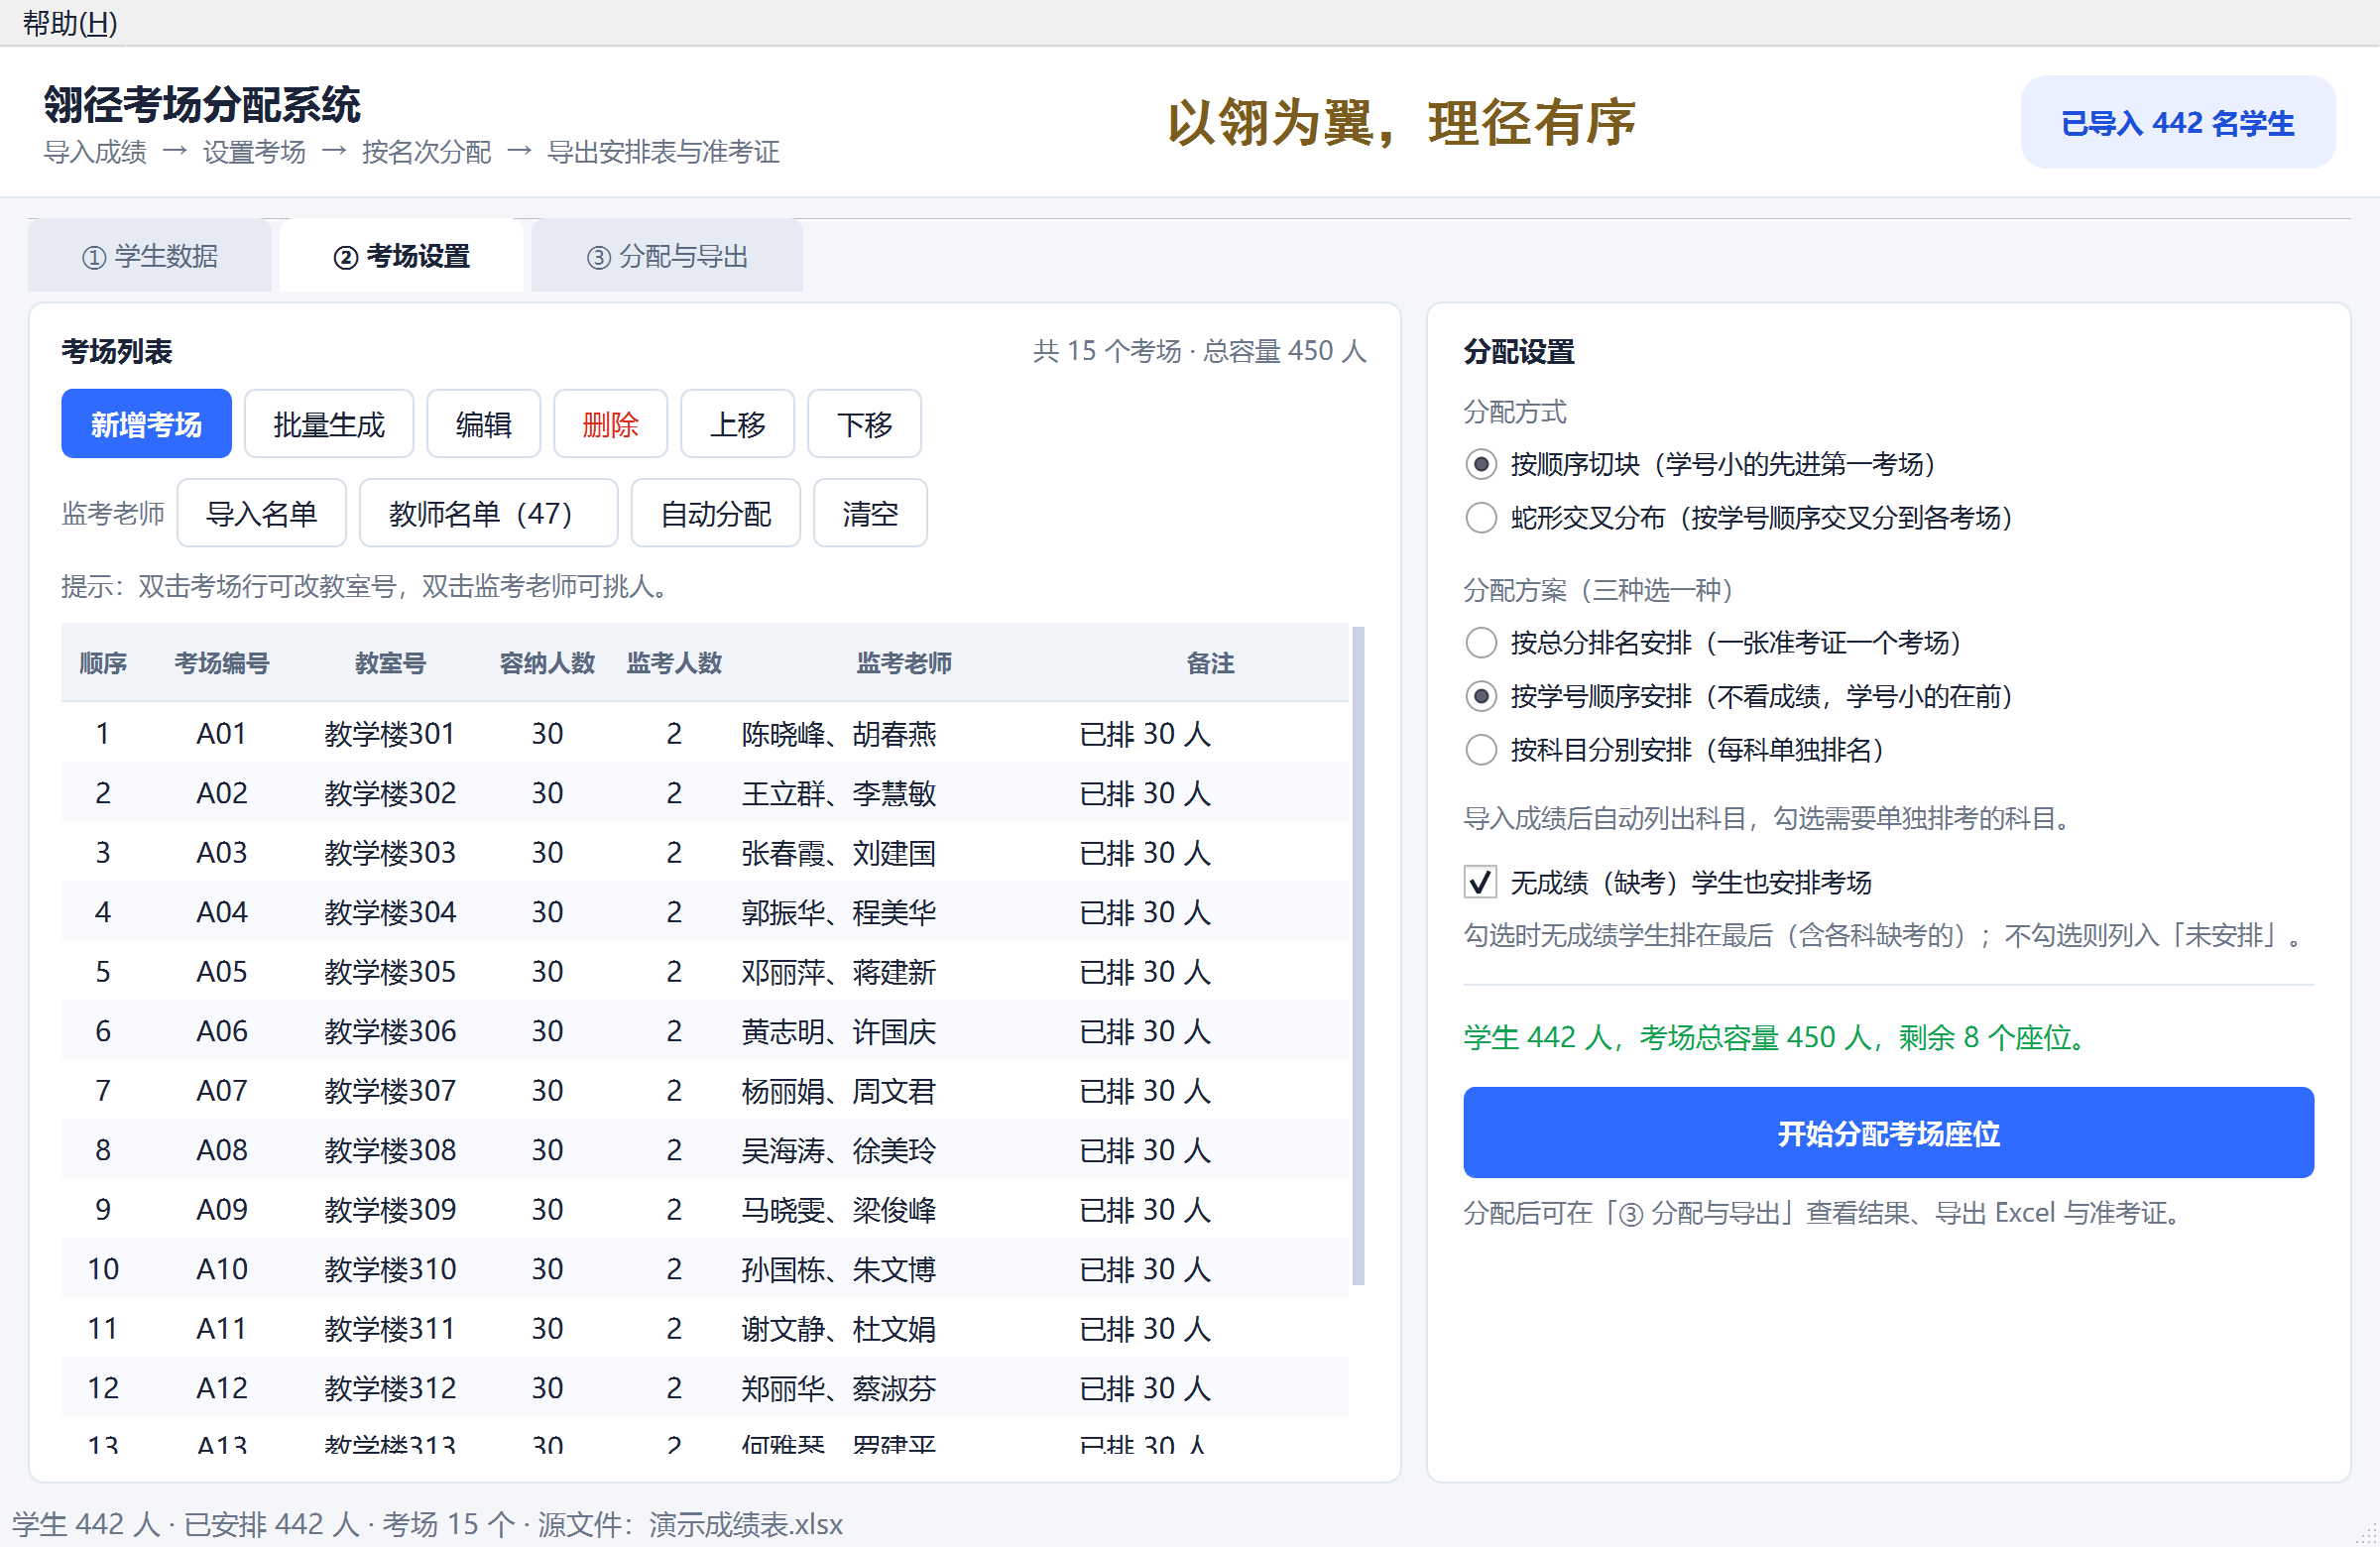Viewport: 2380px width, 1547px height.
Task: Click 自动分配 for proctors
Action: [716, 513]
